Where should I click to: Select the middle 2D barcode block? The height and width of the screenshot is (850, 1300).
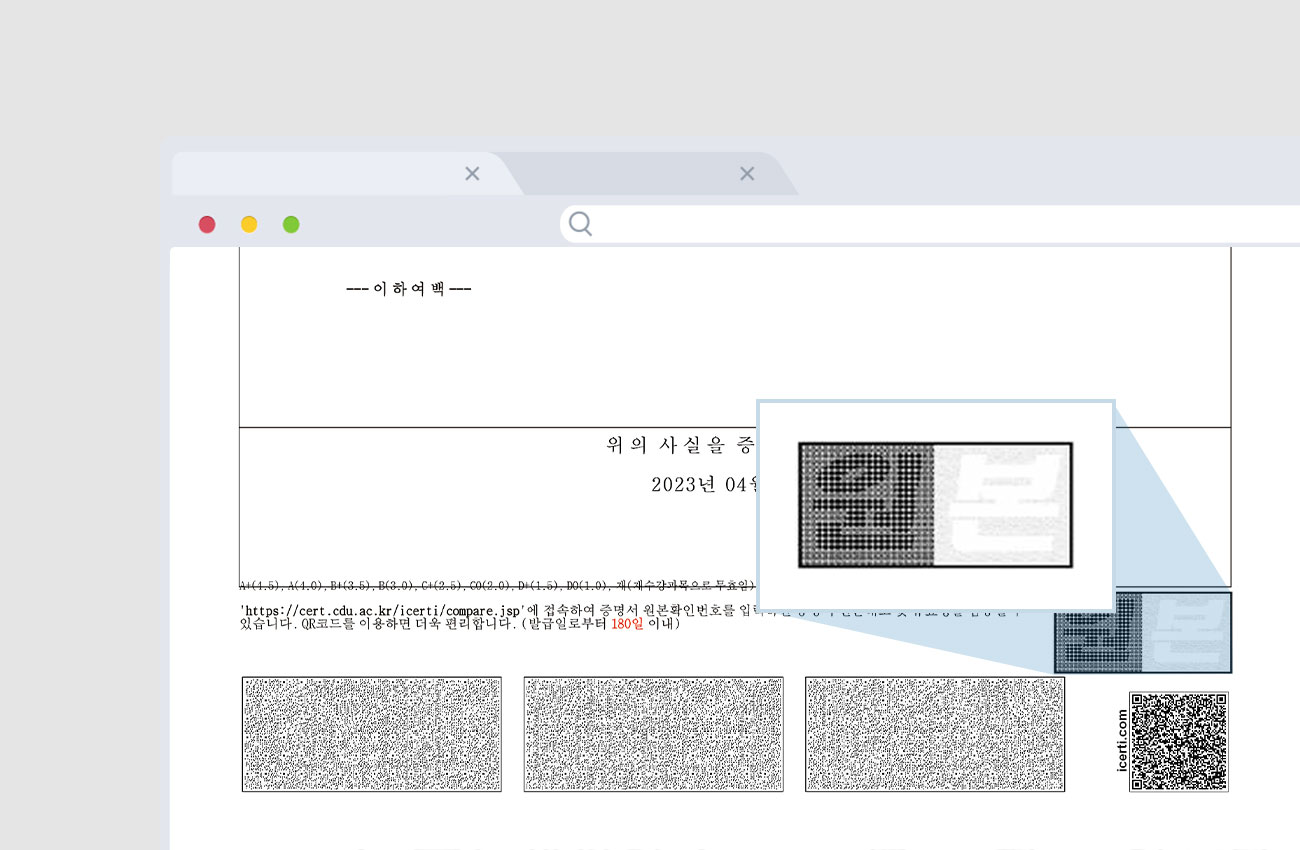[653, 734]
